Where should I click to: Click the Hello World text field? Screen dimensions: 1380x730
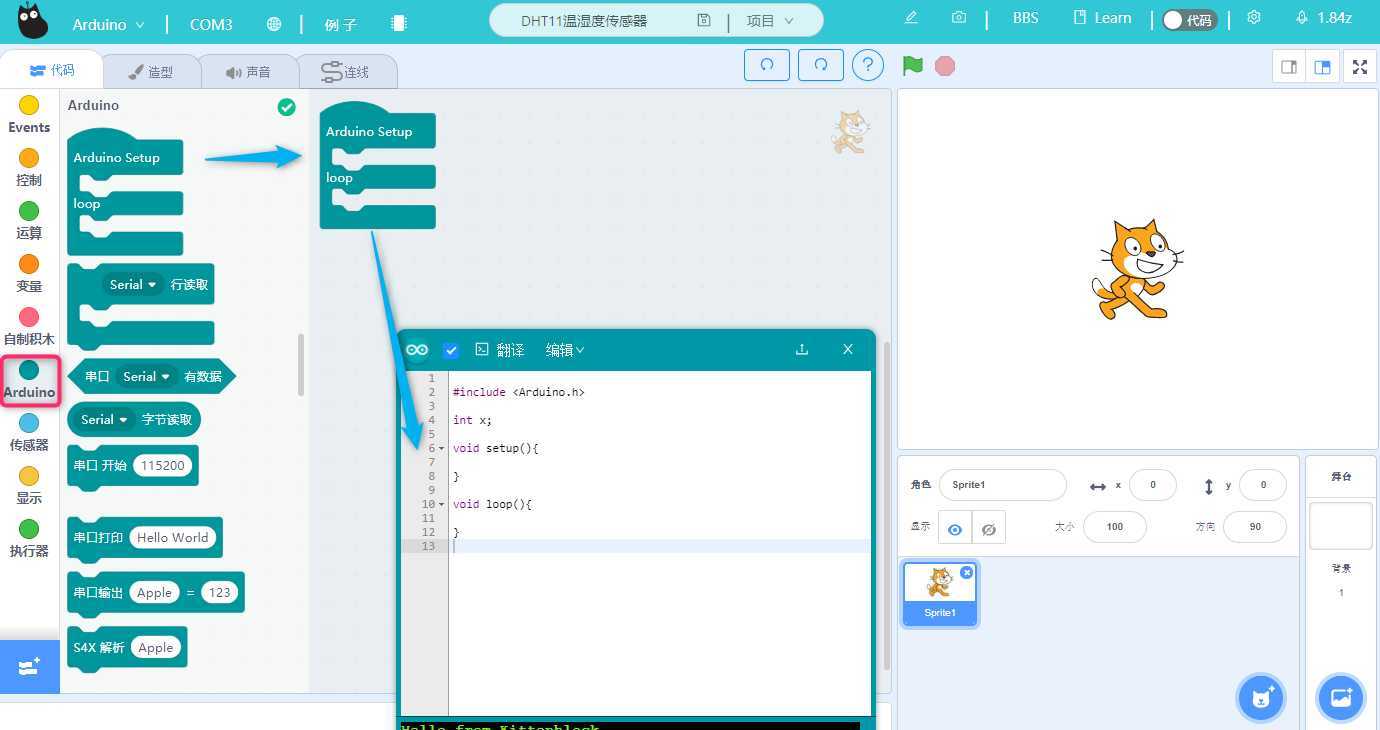pos(172,537)
